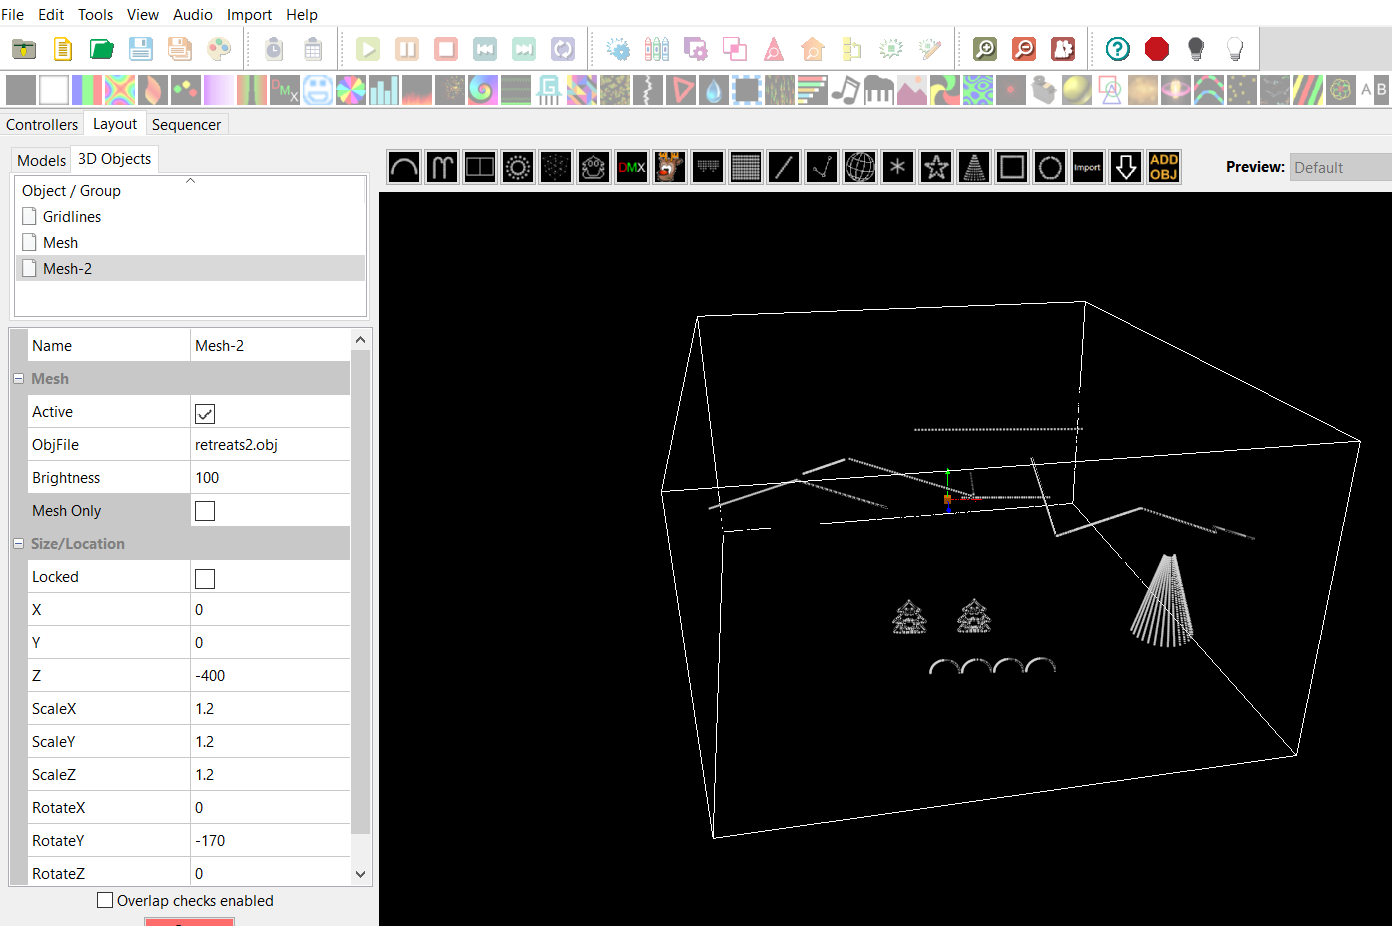The width and height of the screenshot is (1392, 926).
Task: Click New sequence yellow document icon
Action: [63, 48]
